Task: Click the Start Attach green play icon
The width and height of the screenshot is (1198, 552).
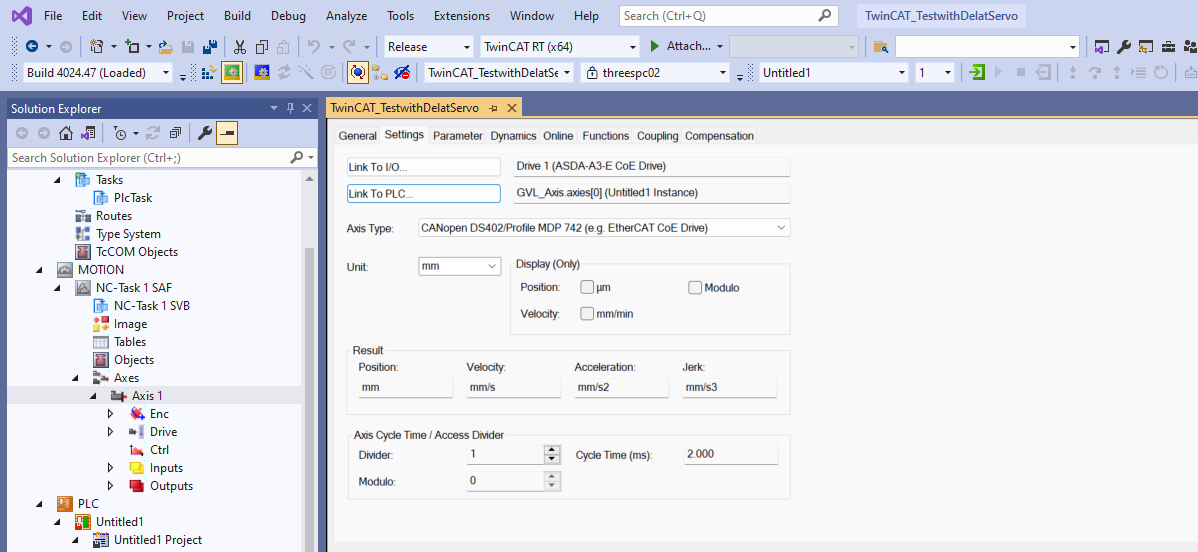Action: point(655,47)
